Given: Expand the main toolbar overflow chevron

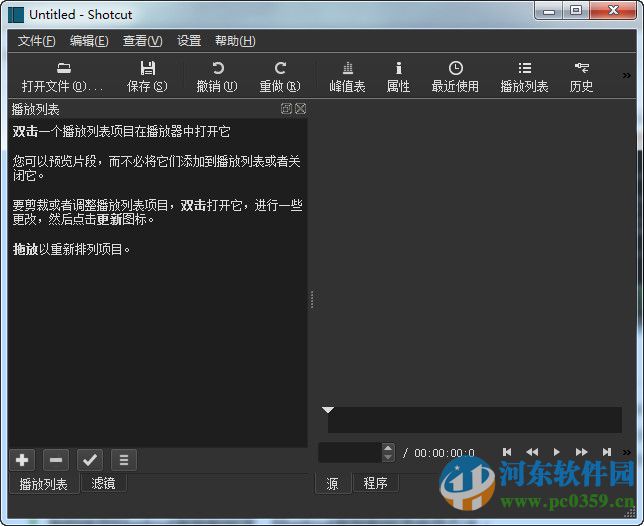Looking at the screenshot, I should click(626, 75).
